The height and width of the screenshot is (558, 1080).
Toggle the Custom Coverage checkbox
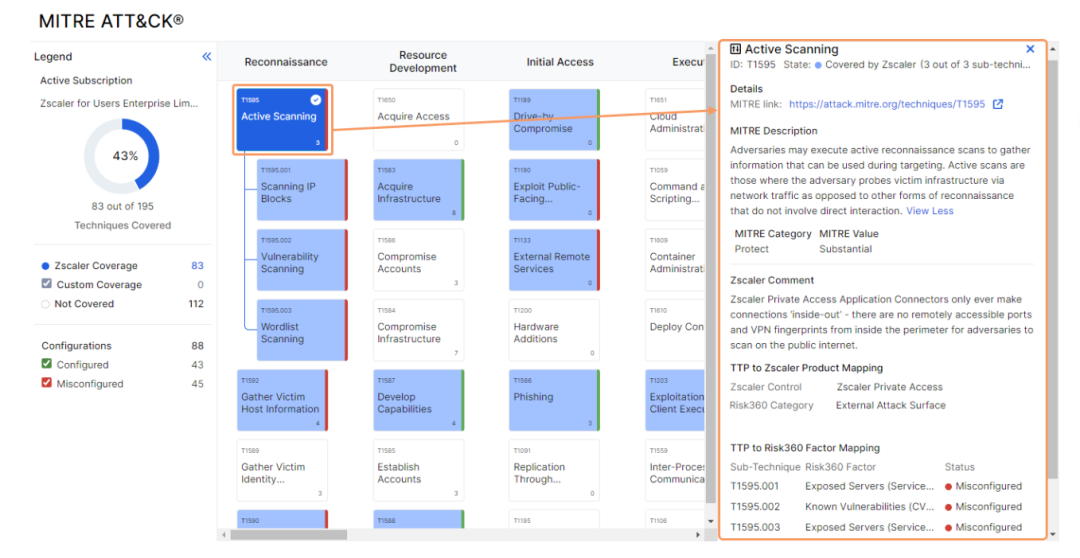click(x=46, y=285)
